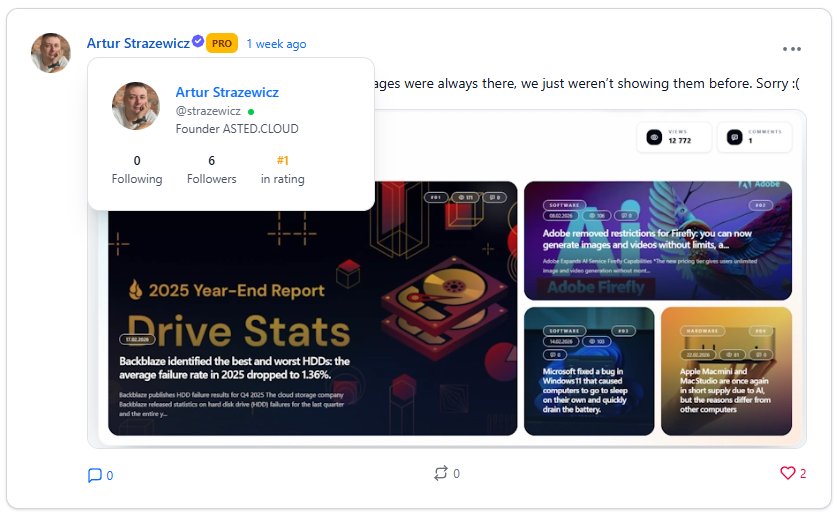Open the three-dots post options menu
The height and width of the screenshot is (518, 838).
pyautogui.click(x=792, y=49)
